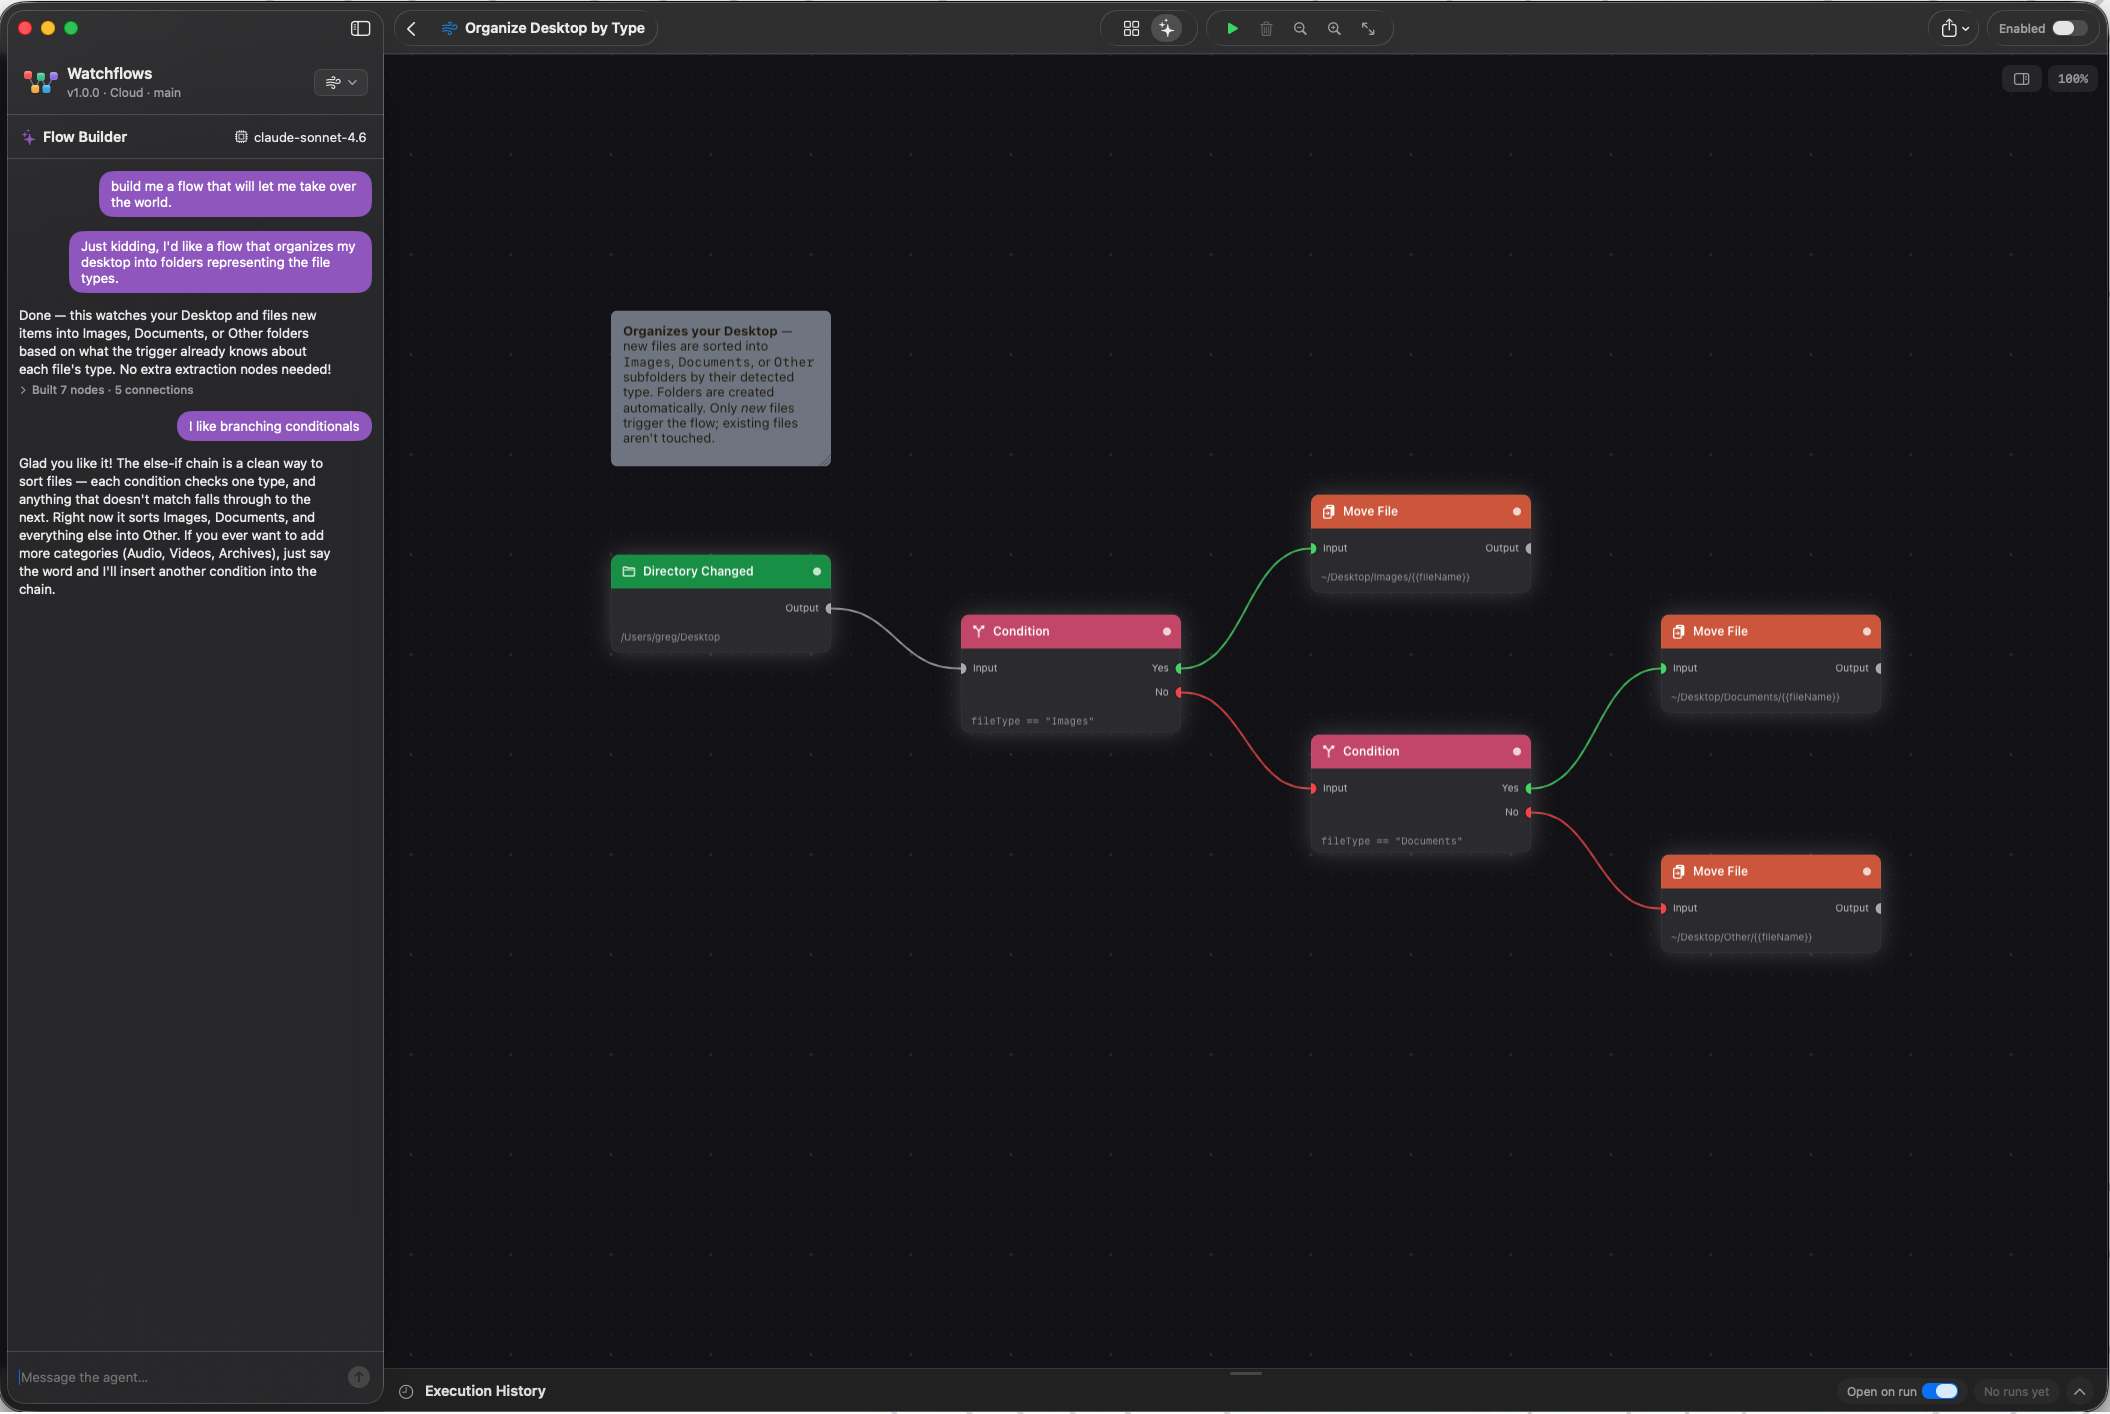
Task: Select the Directory Changed node header
Action: click(720, 571)
